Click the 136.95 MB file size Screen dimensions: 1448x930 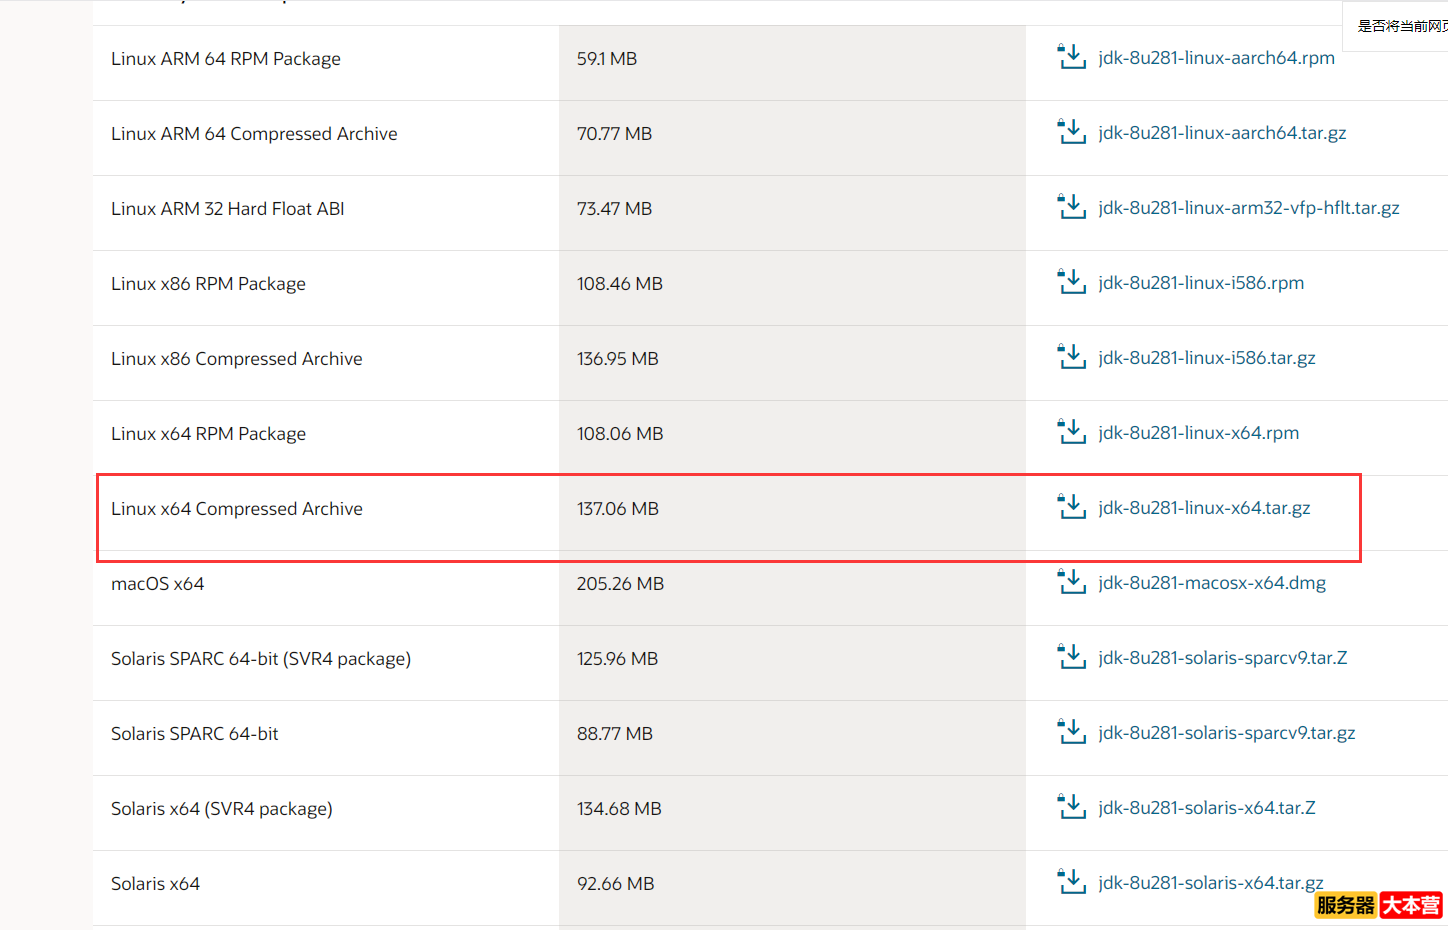(x=618, y=359)
